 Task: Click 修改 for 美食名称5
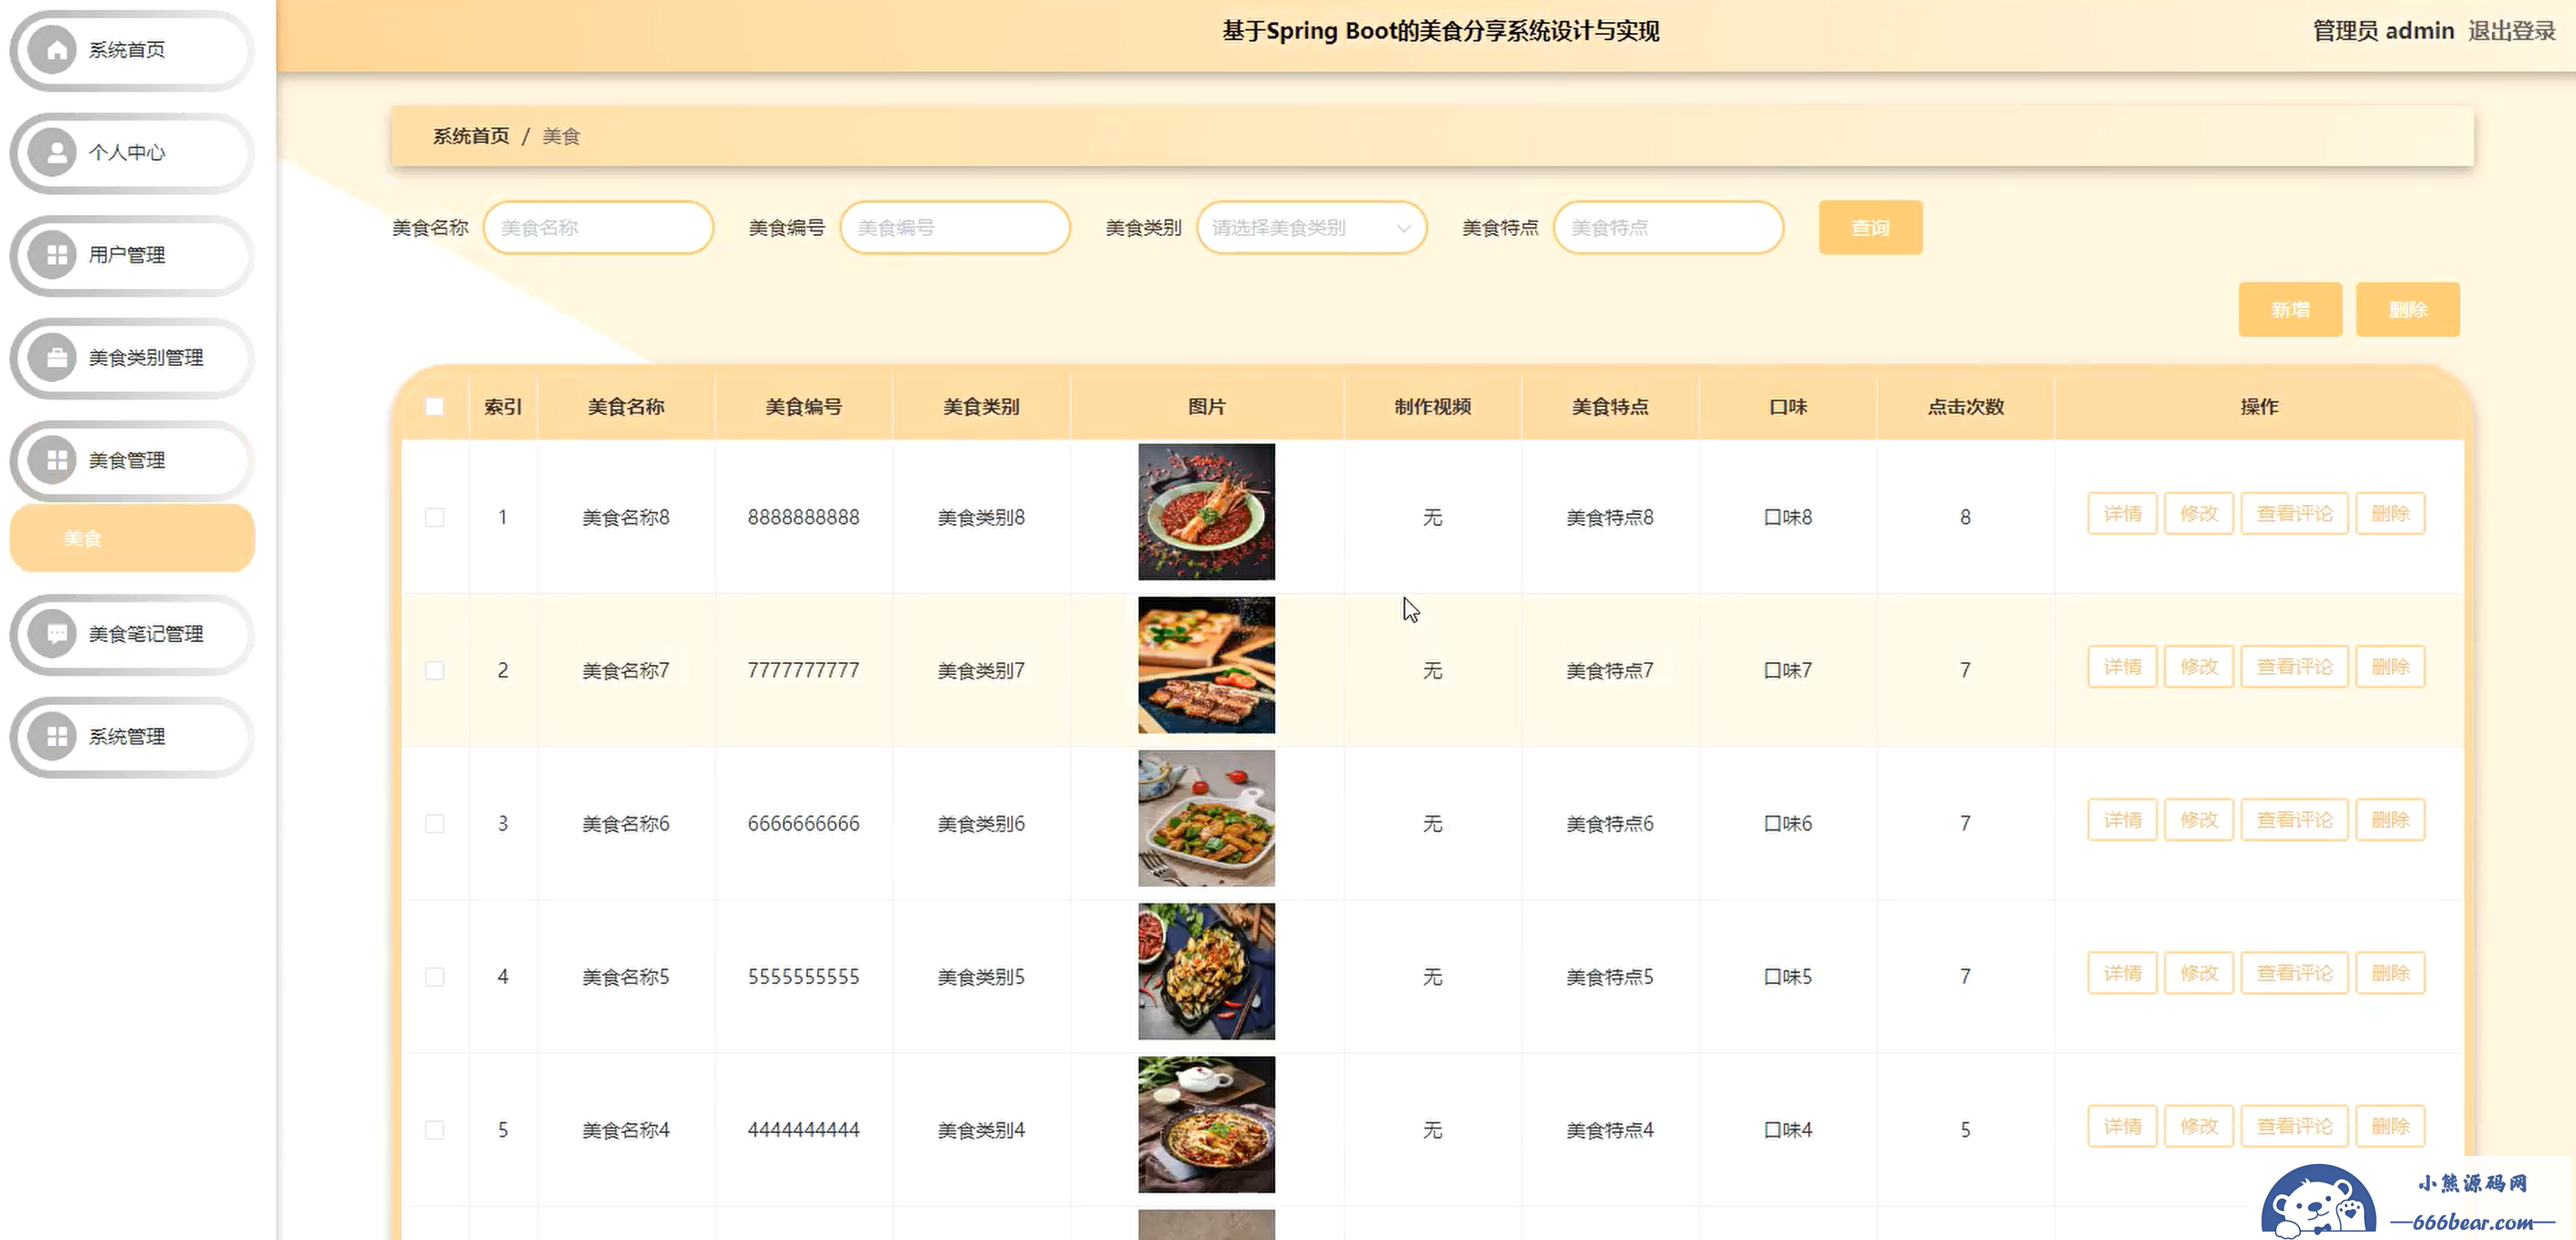[2199, 973]
